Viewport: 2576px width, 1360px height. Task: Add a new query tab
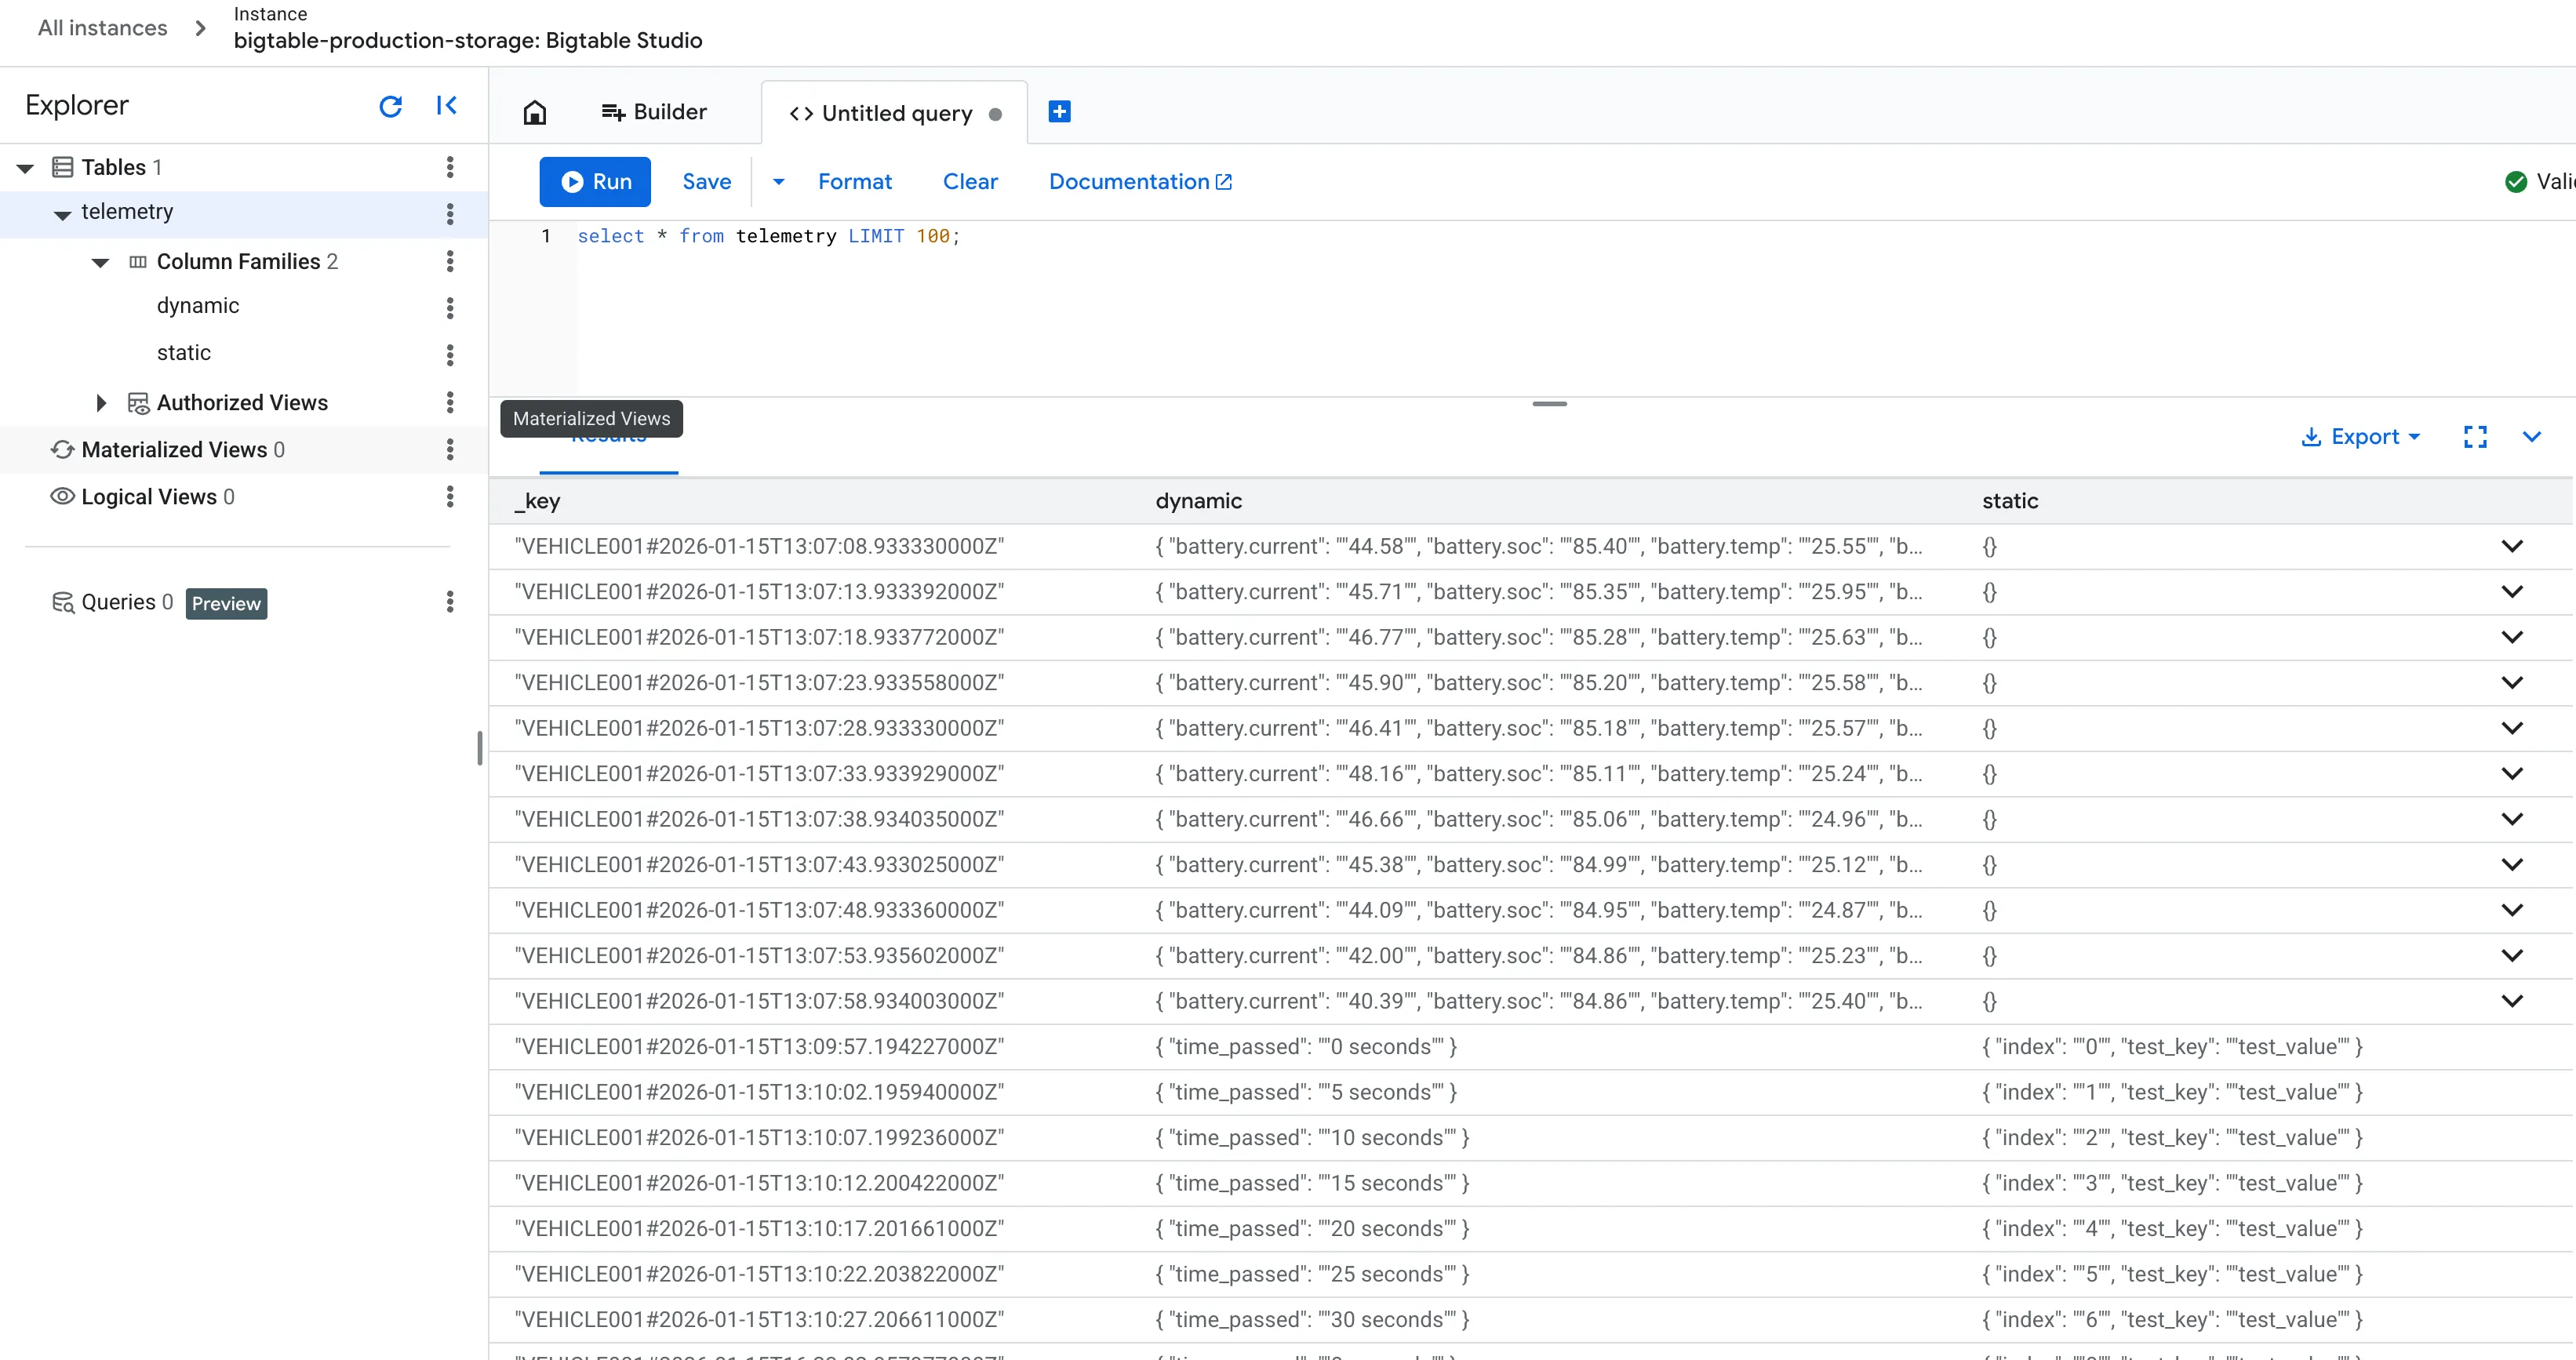click(x=1059, y=112)
